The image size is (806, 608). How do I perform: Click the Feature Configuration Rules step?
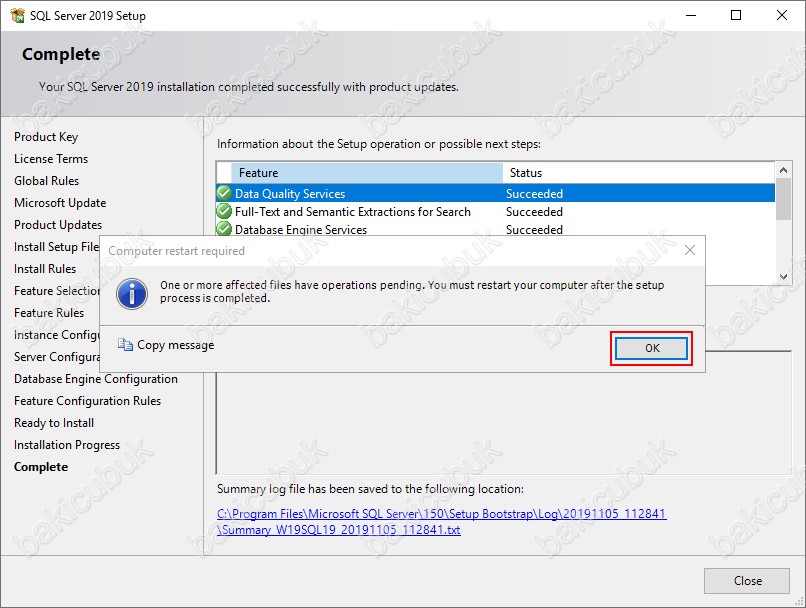(87, 401)
